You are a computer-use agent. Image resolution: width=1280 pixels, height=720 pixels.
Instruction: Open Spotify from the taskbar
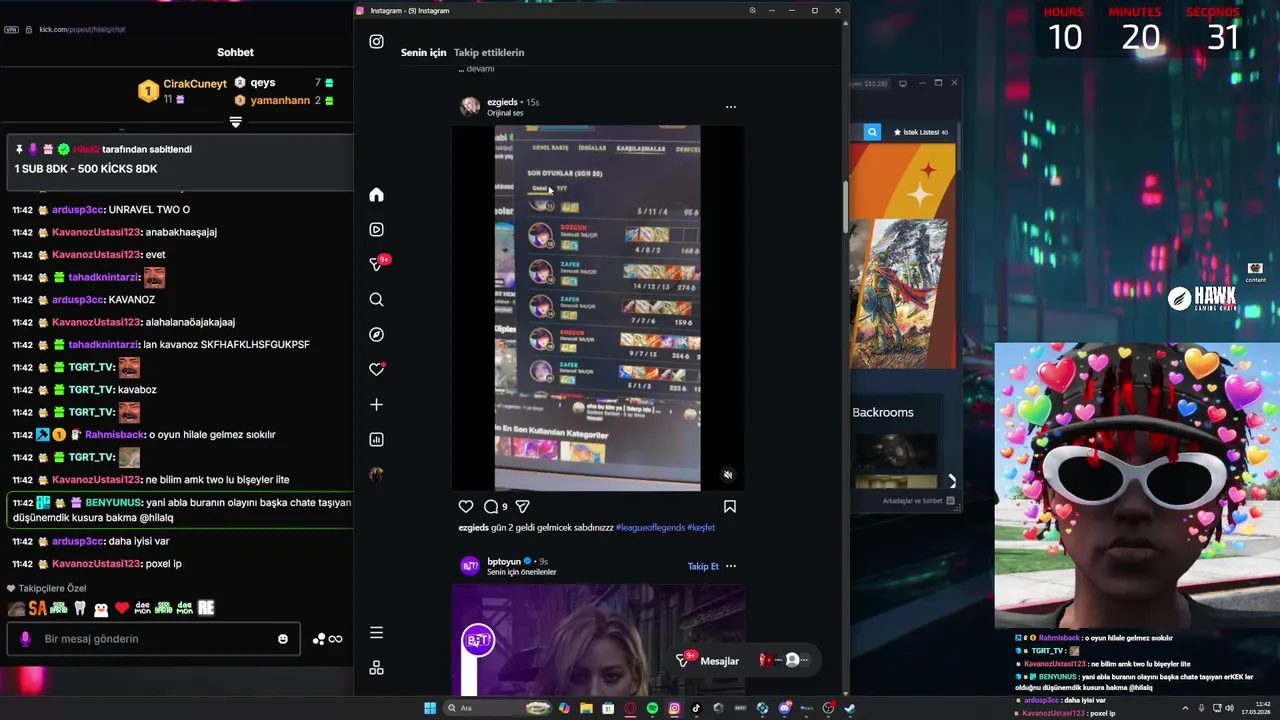652,708
